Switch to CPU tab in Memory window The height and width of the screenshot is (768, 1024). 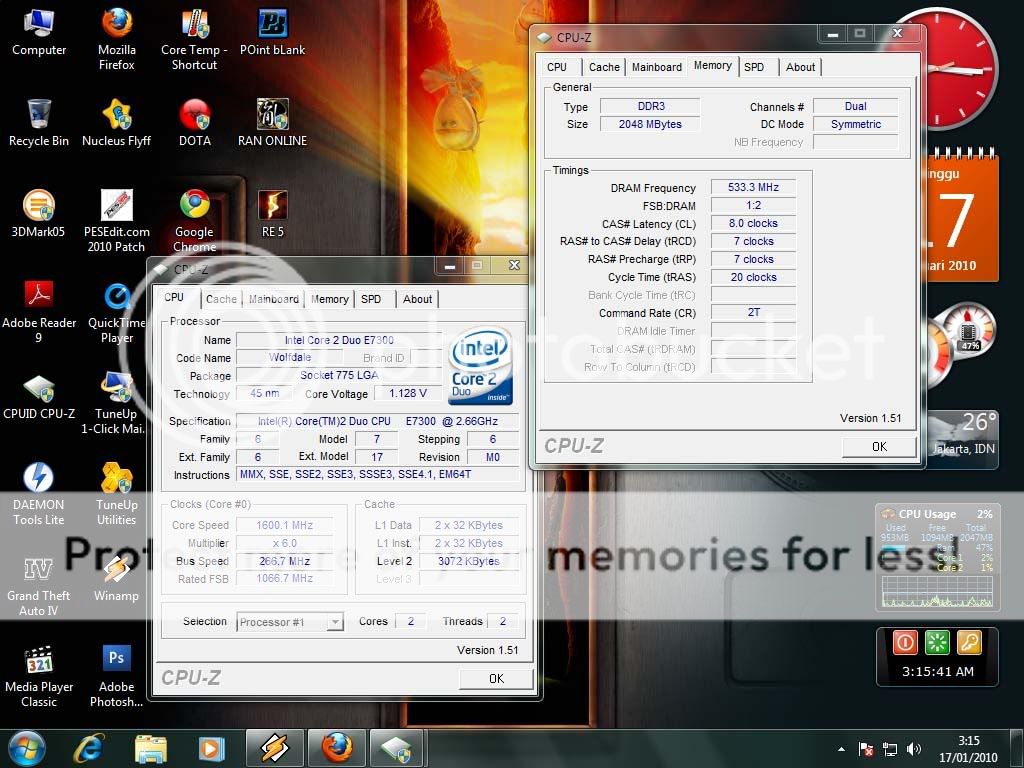pos(557,67)
